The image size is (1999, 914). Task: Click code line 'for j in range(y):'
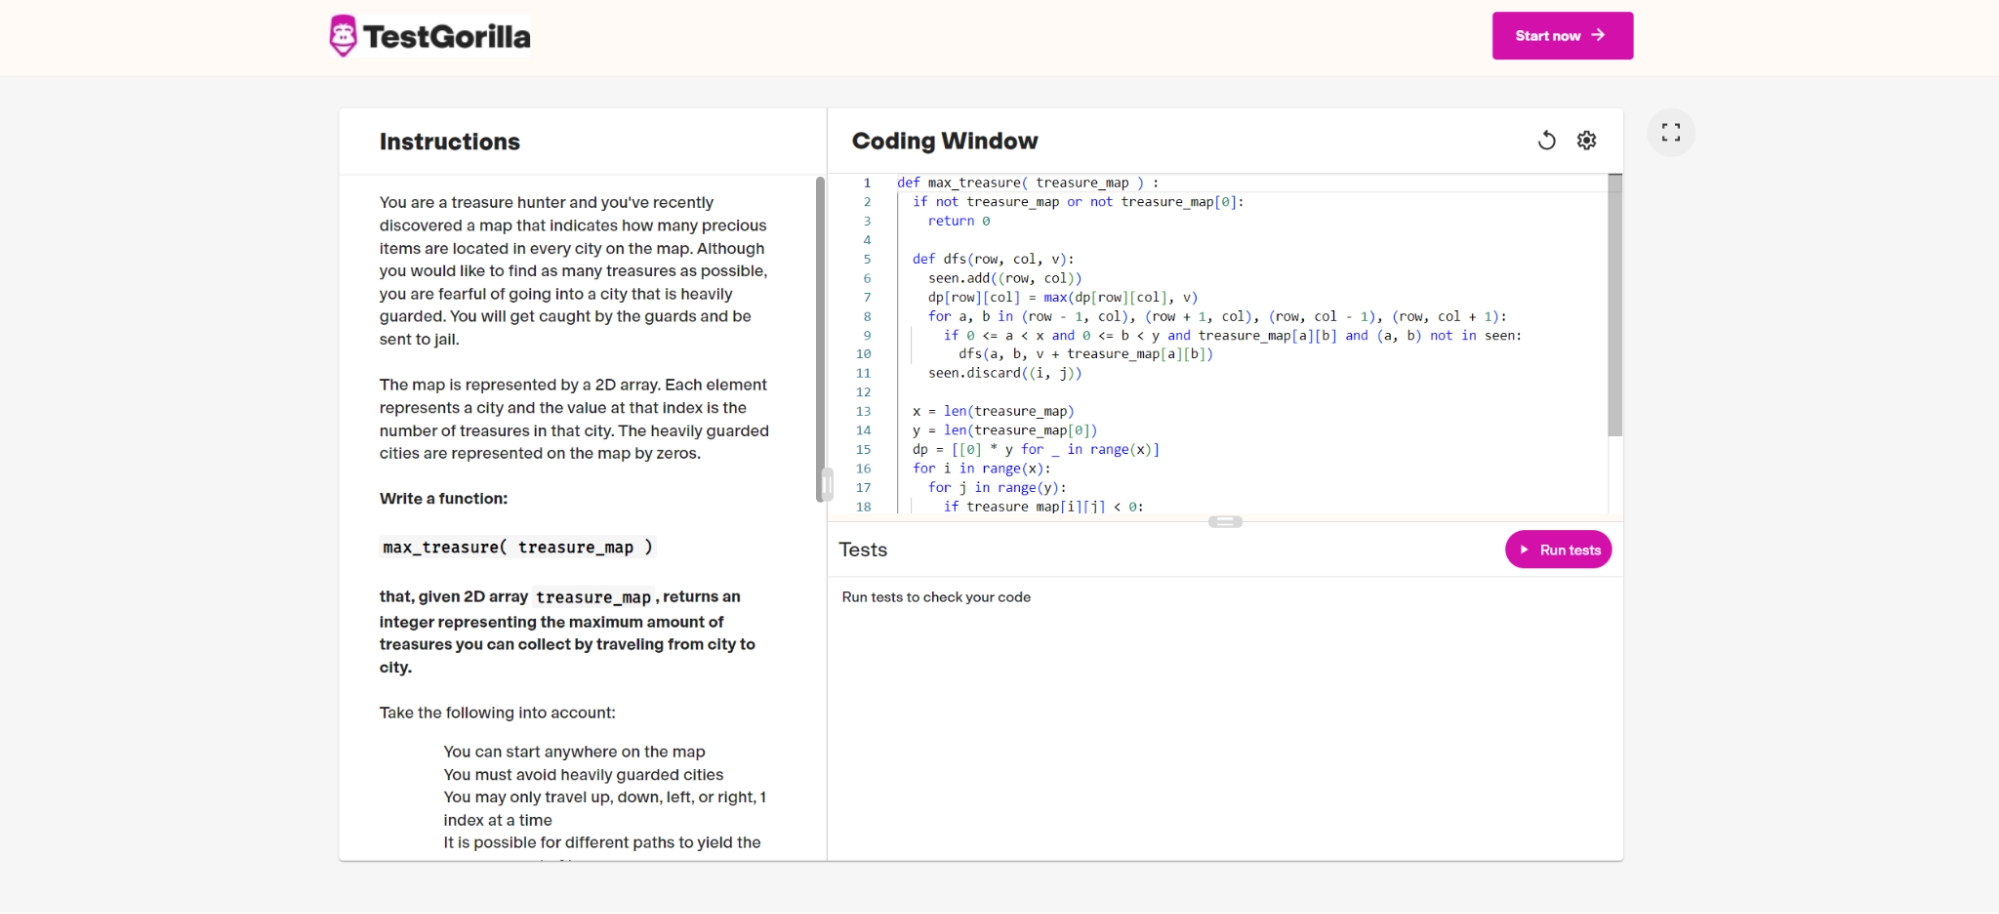(x=997, y=487)
